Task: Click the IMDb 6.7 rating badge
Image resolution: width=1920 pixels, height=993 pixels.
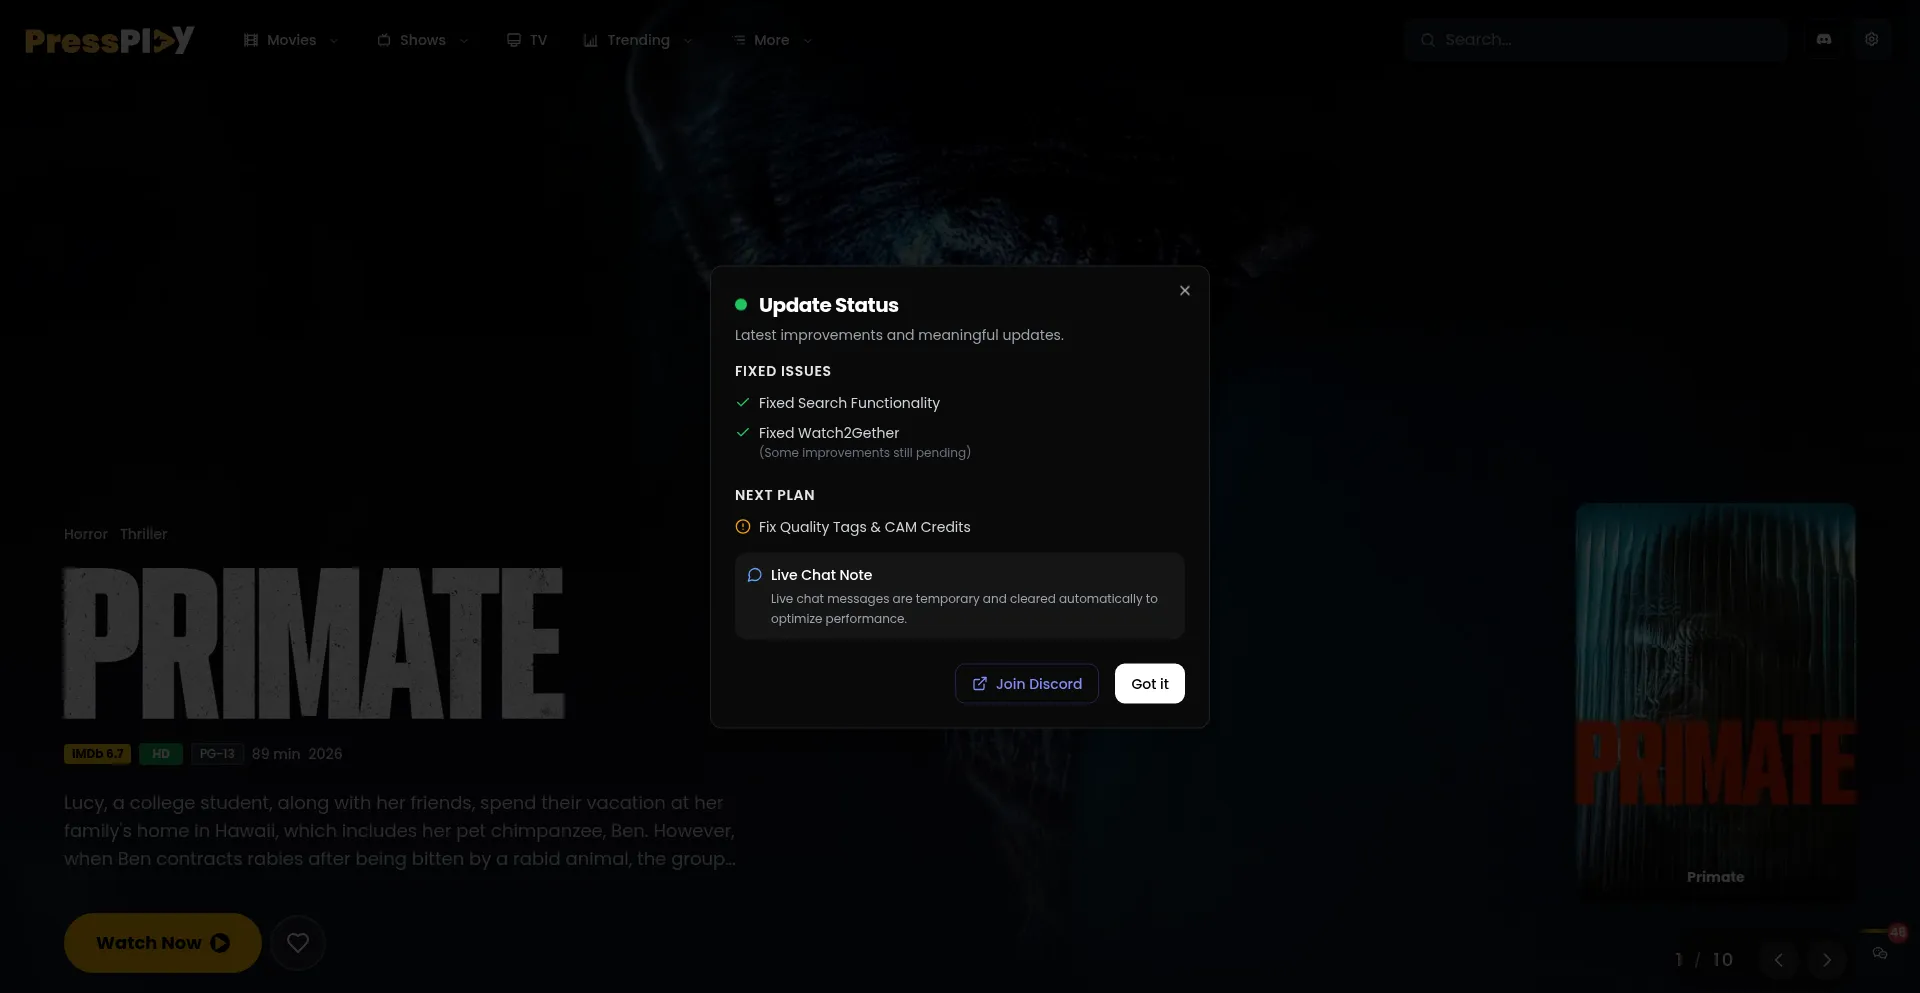Action: tap(98, 754)
